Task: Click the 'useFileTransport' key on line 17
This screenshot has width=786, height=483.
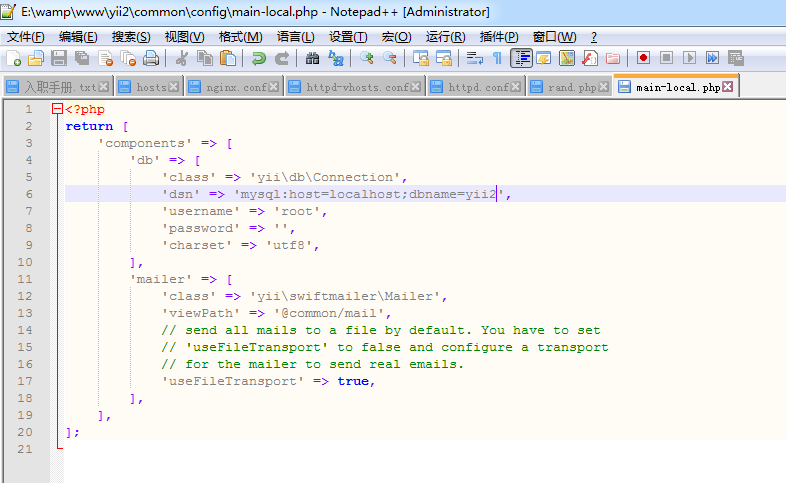Action: 233,381
